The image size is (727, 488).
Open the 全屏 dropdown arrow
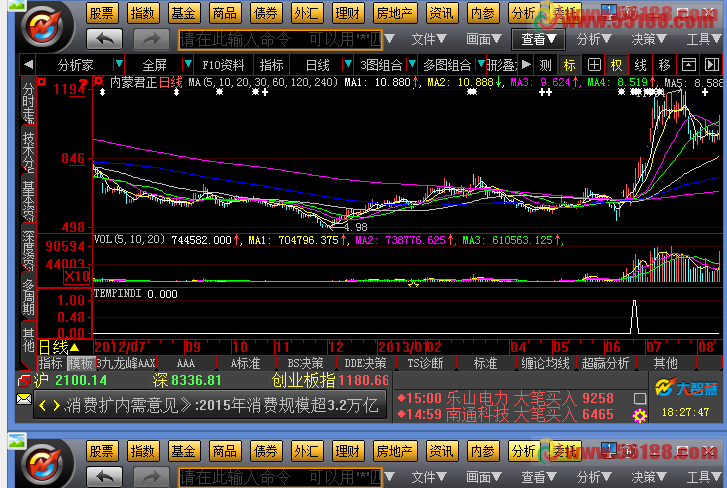(x=188, y=64)
